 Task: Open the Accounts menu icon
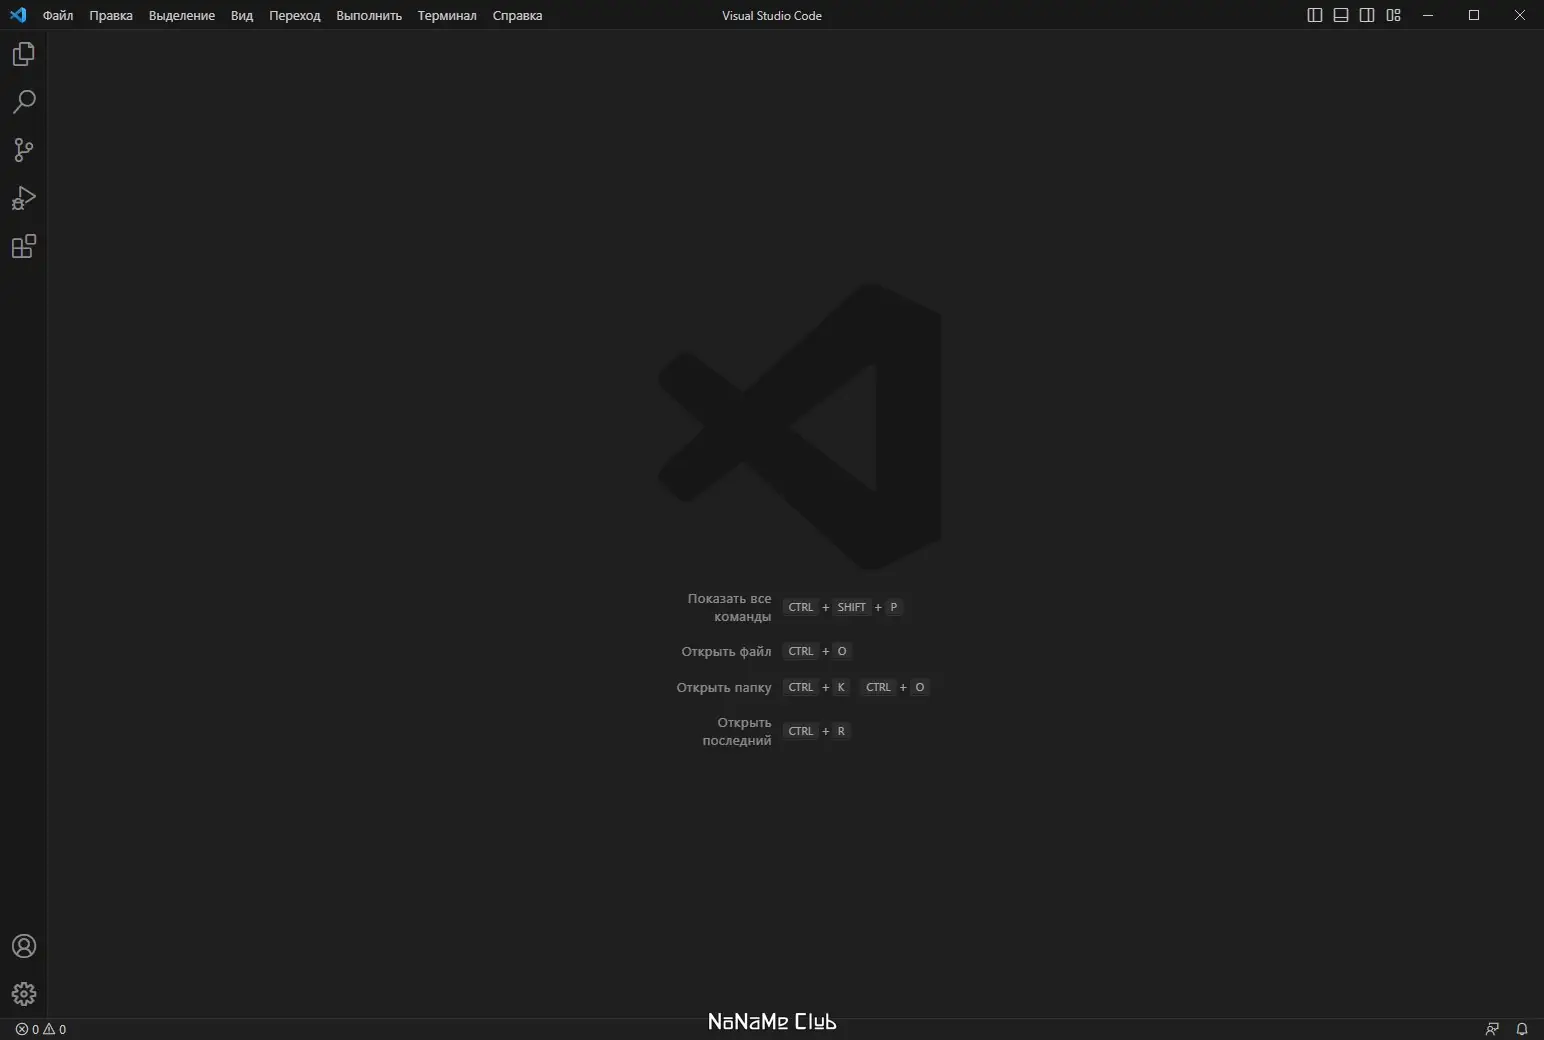coord(24,946)
